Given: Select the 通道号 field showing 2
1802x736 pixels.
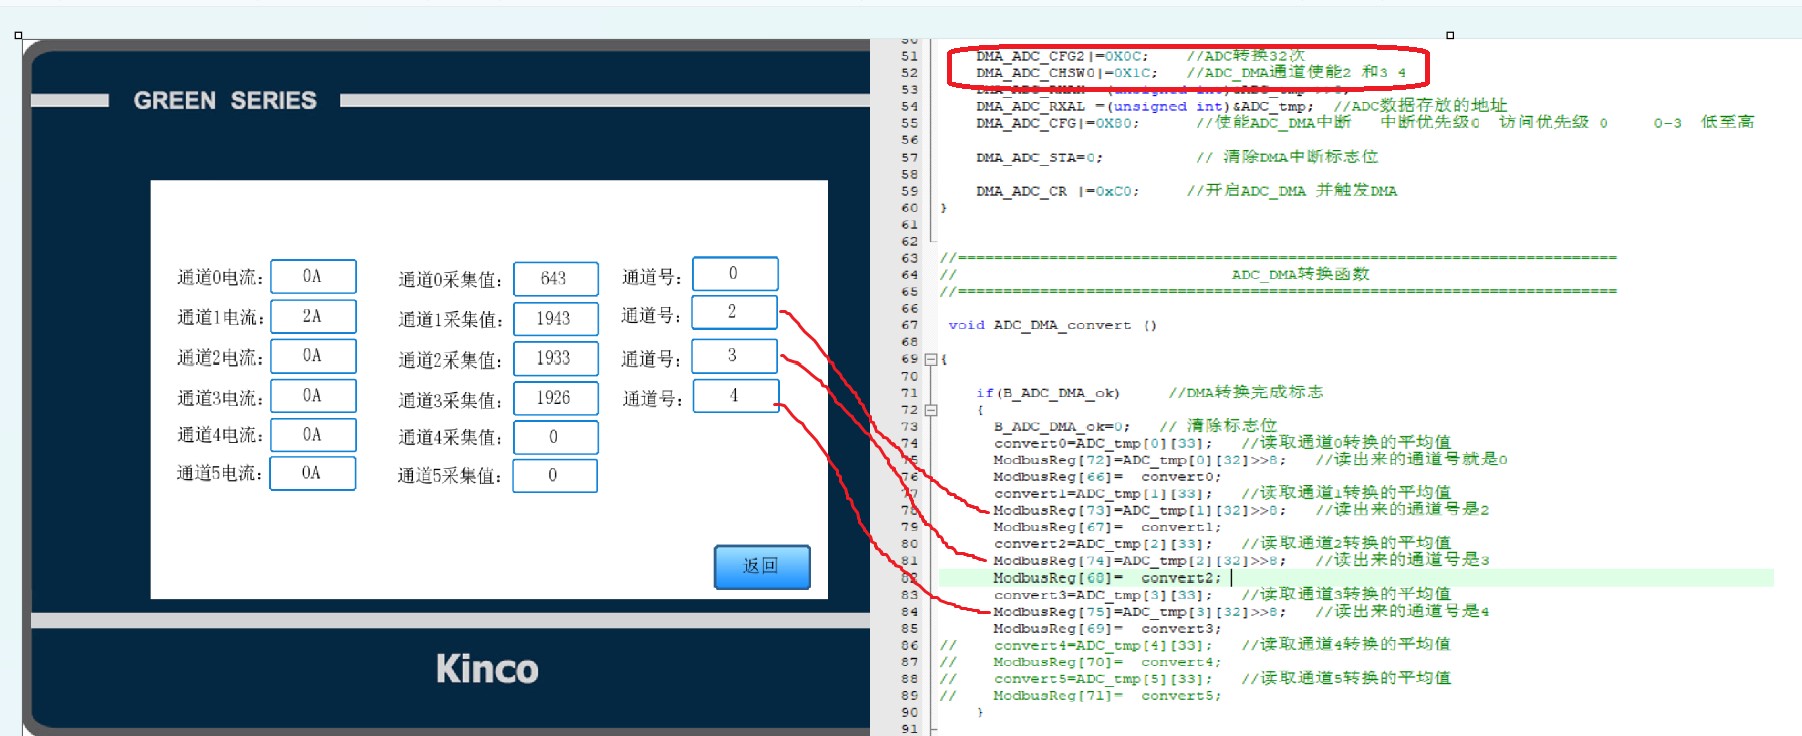Looking at the screenshot, I should coord(734,312).
